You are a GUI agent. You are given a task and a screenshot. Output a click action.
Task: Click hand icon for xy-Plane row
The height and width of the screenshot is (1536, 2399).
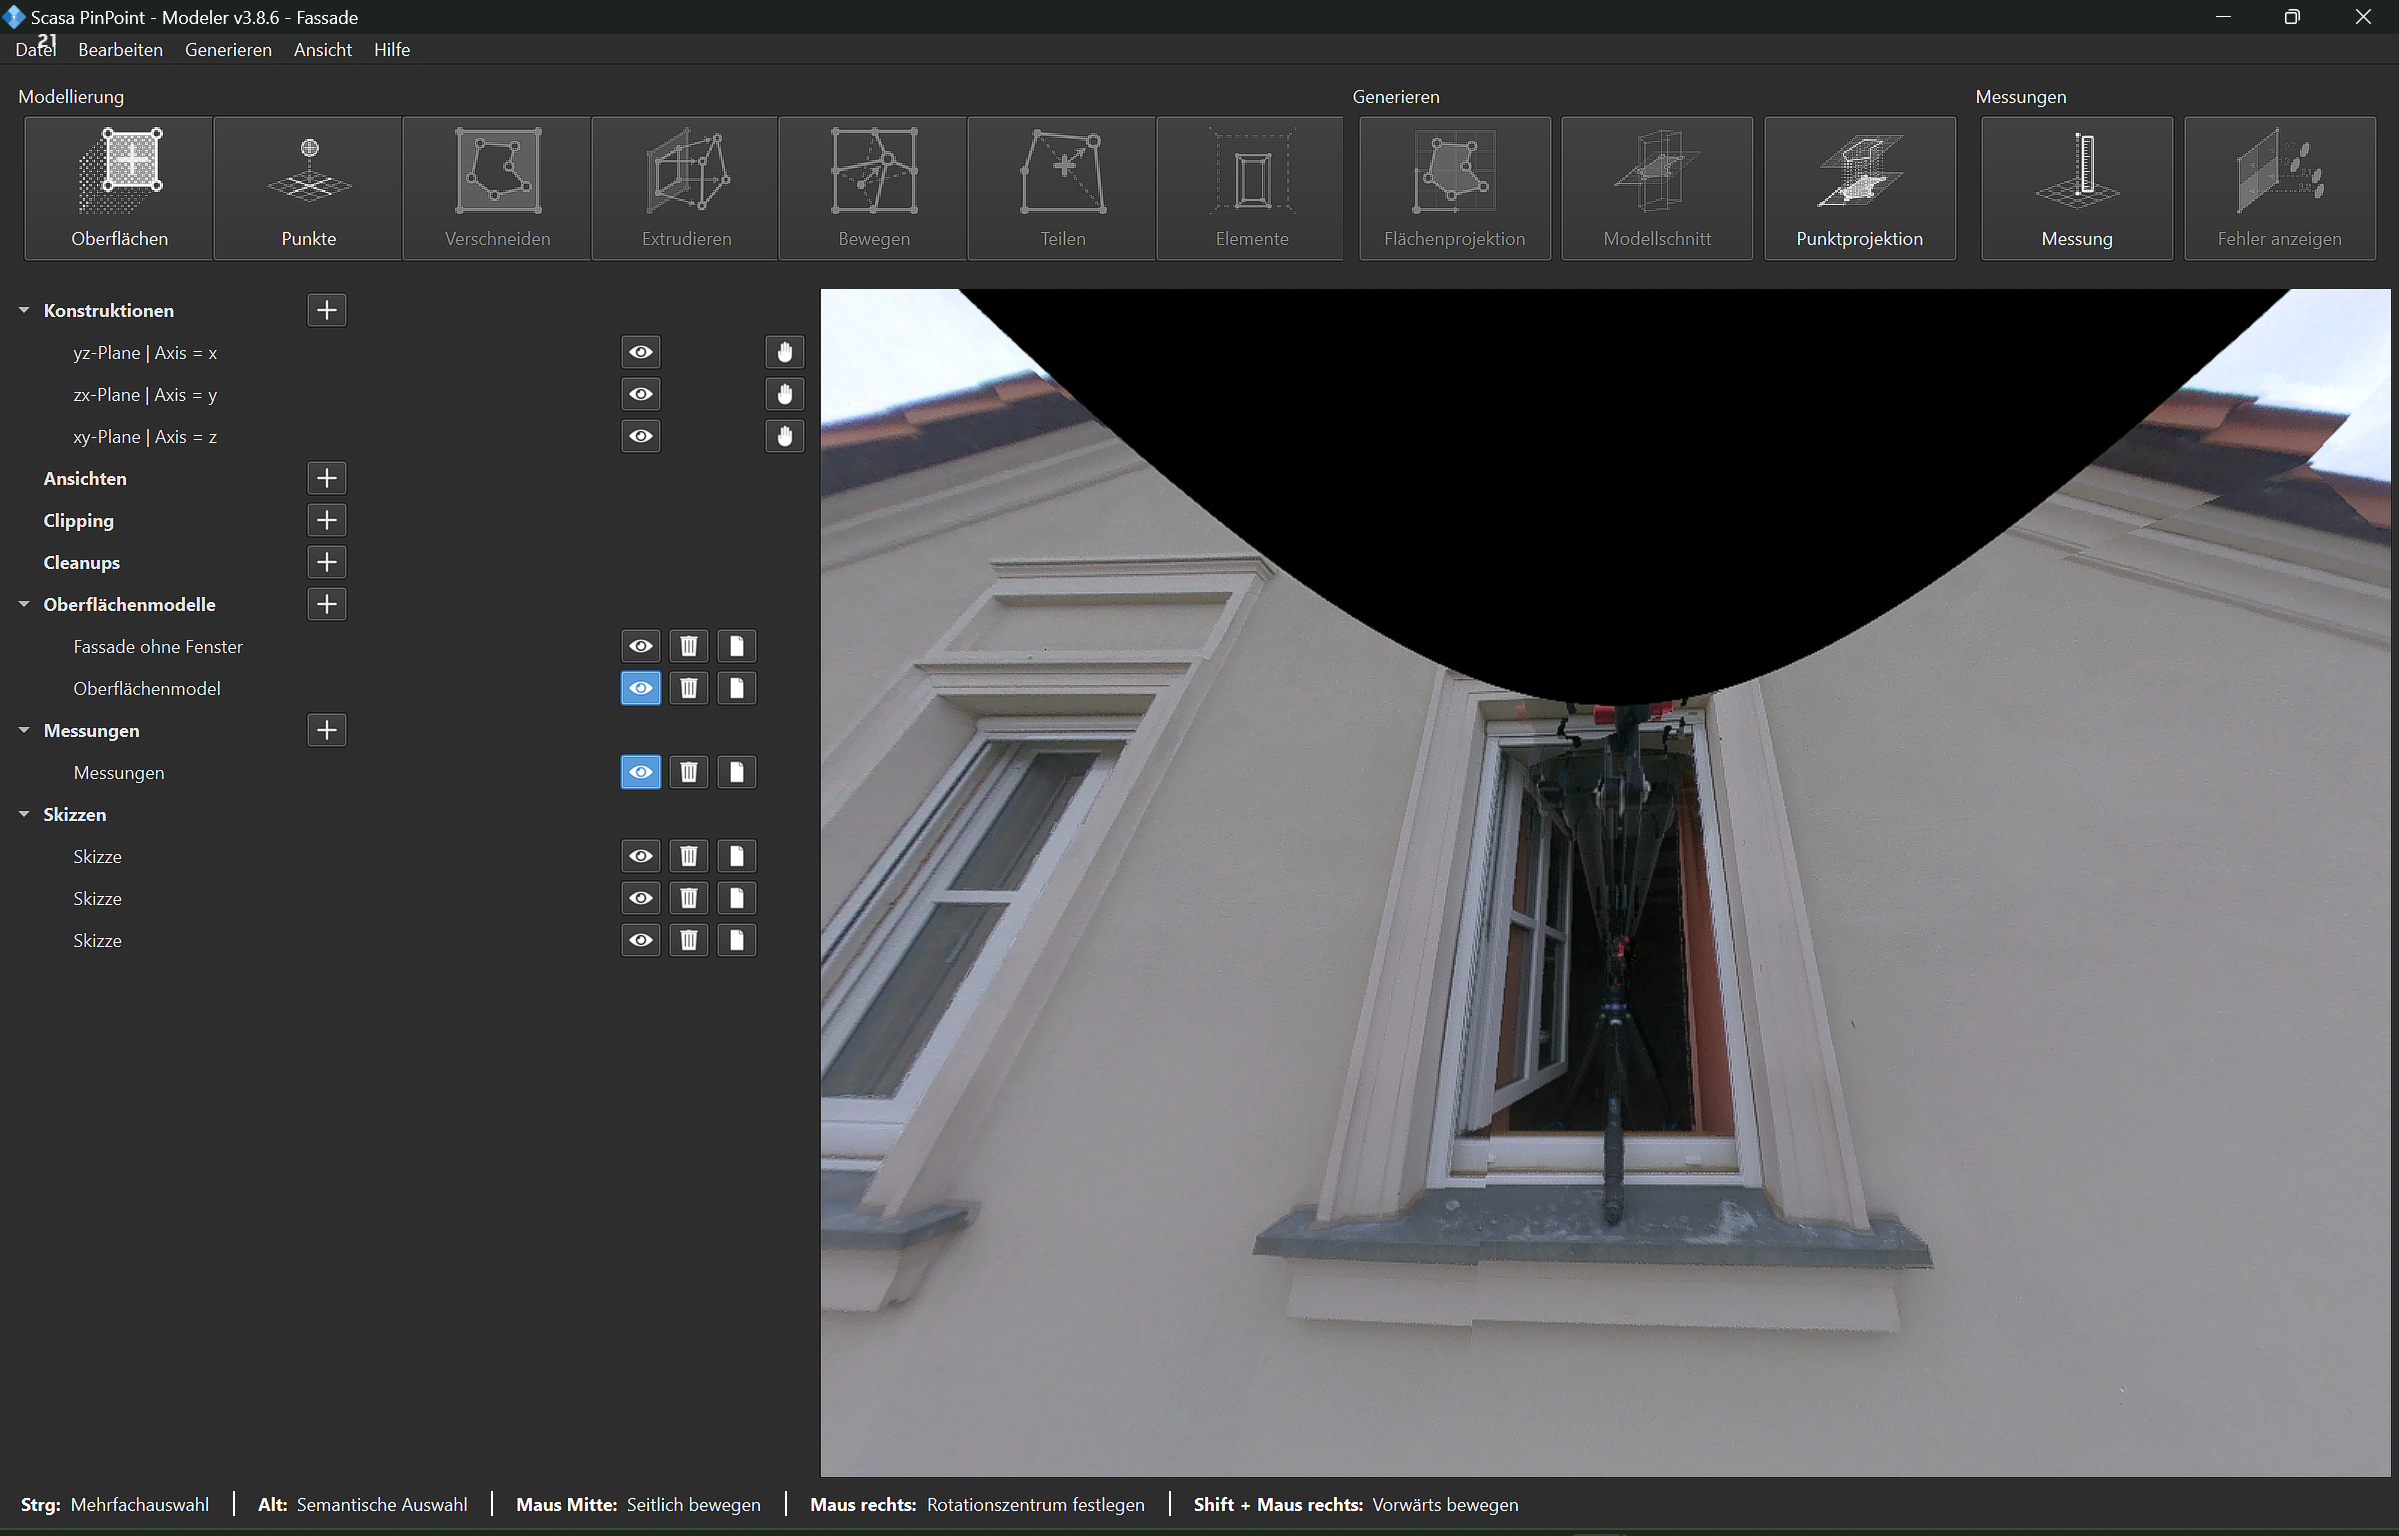tap(784, 436)
